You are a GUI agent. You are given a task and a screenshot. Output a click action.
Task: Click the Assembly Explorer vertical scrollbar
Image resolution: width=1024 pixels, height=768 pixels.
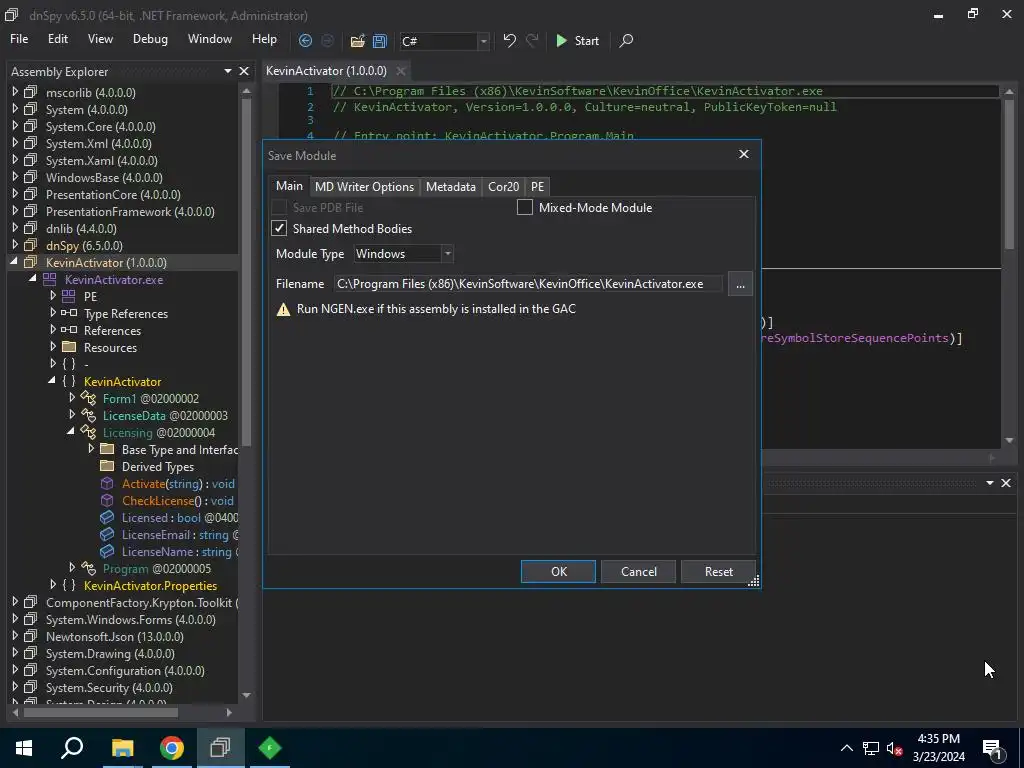(246, 271)
